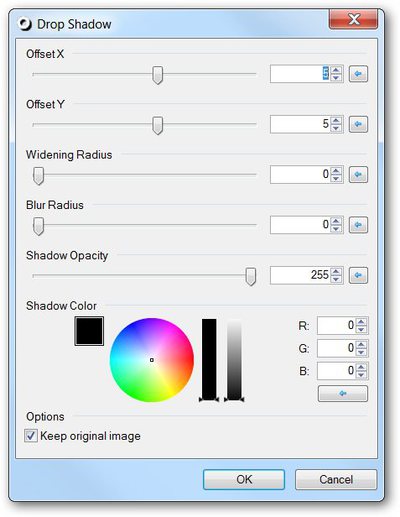This screenshot has width=400, height=517.
Task: Click the Shadow Opacity slider handle
Action: [250, 276]
